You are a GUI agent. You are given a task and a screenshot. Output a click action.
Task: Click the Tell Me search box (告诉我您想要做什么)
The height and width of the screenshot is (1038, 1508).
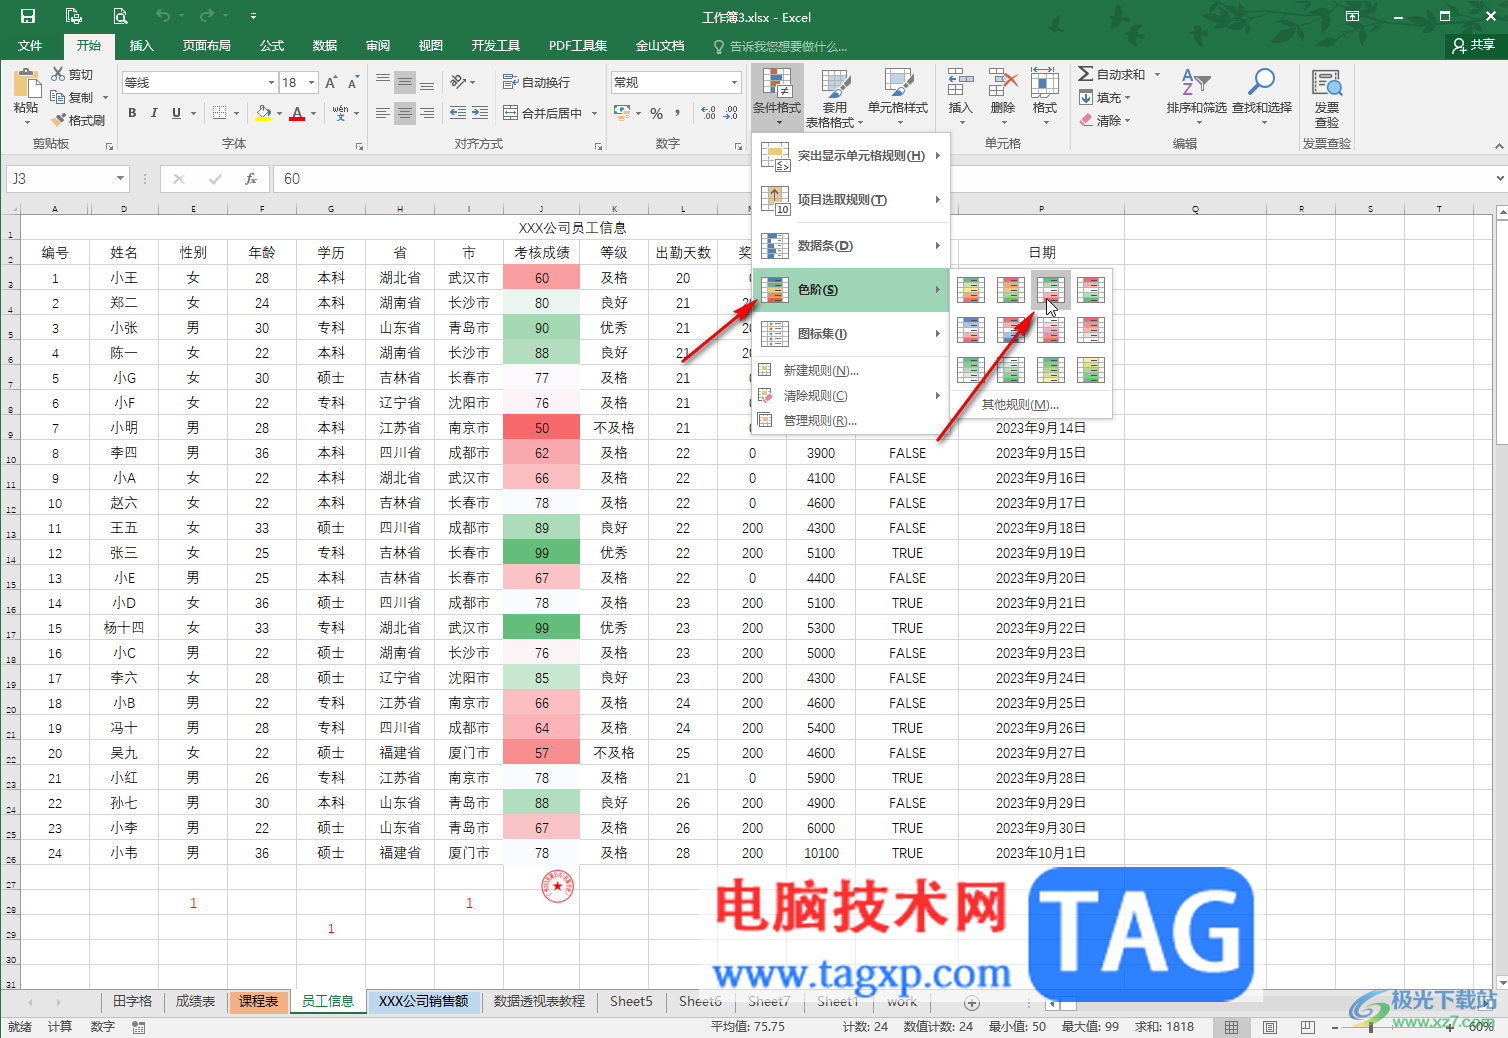780,46
